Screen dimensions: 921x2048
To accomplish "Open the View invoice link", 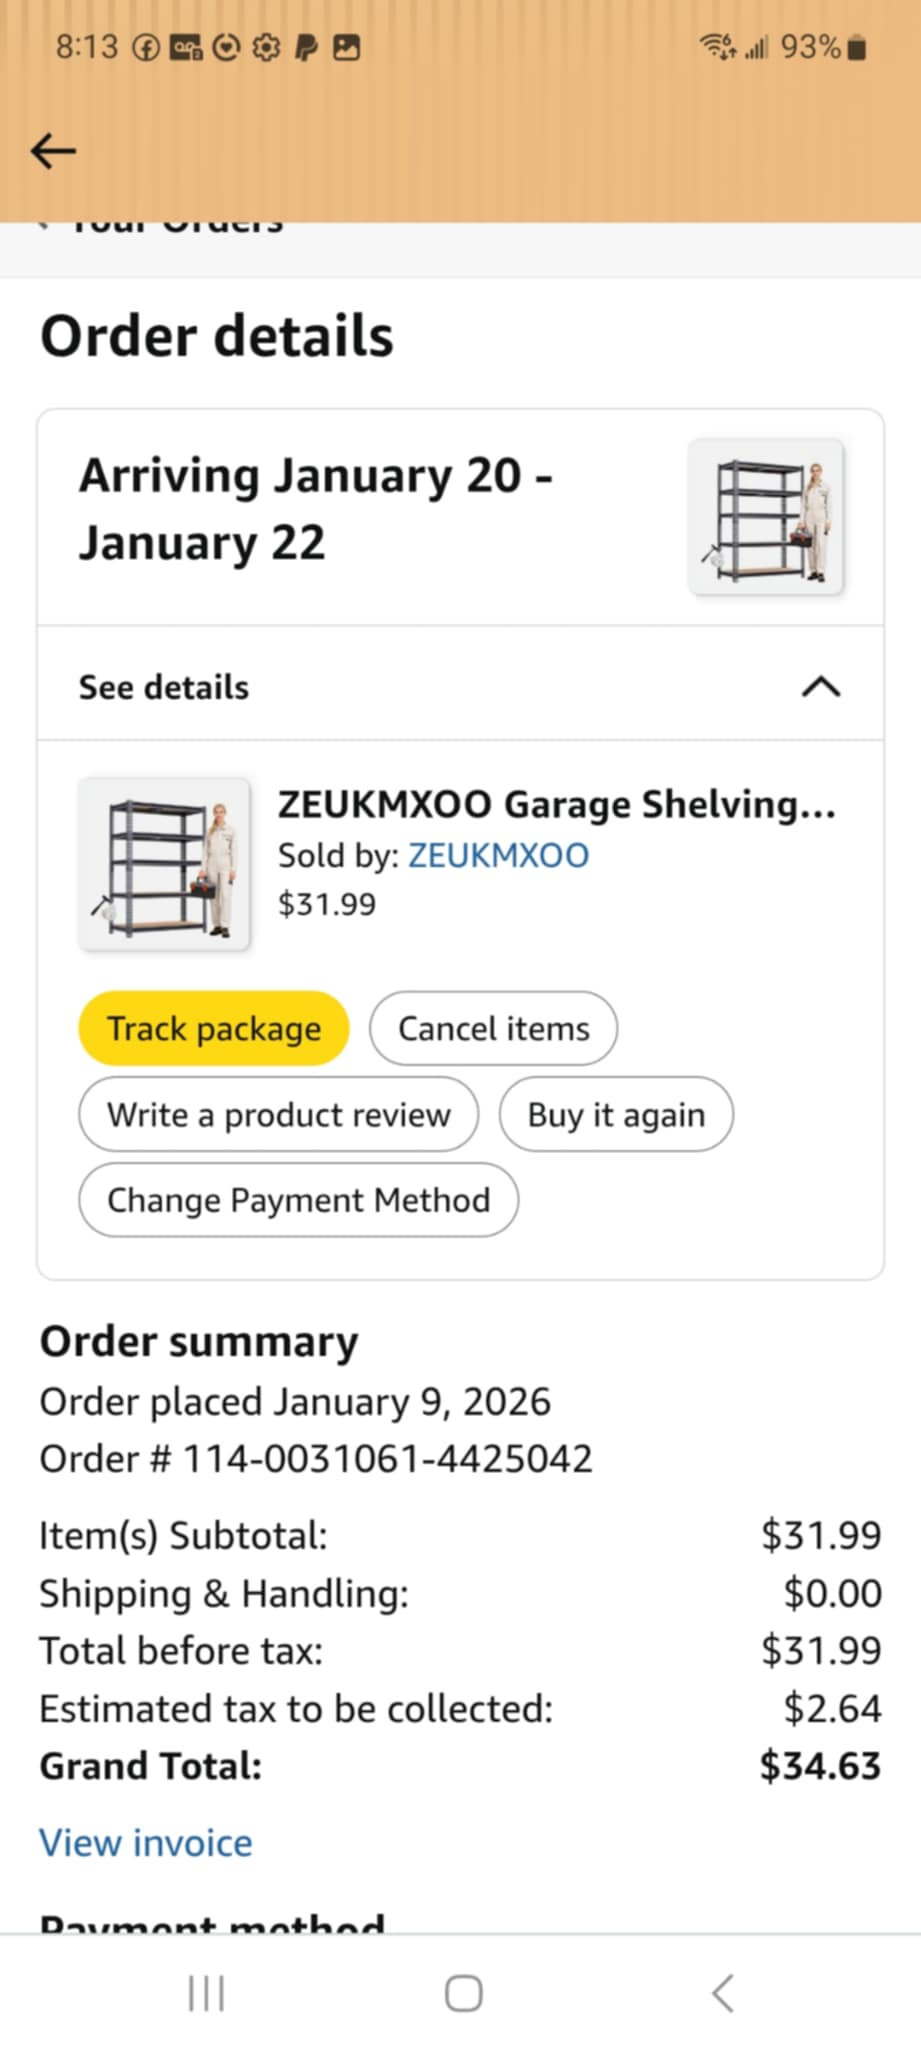I will 146,1842.
